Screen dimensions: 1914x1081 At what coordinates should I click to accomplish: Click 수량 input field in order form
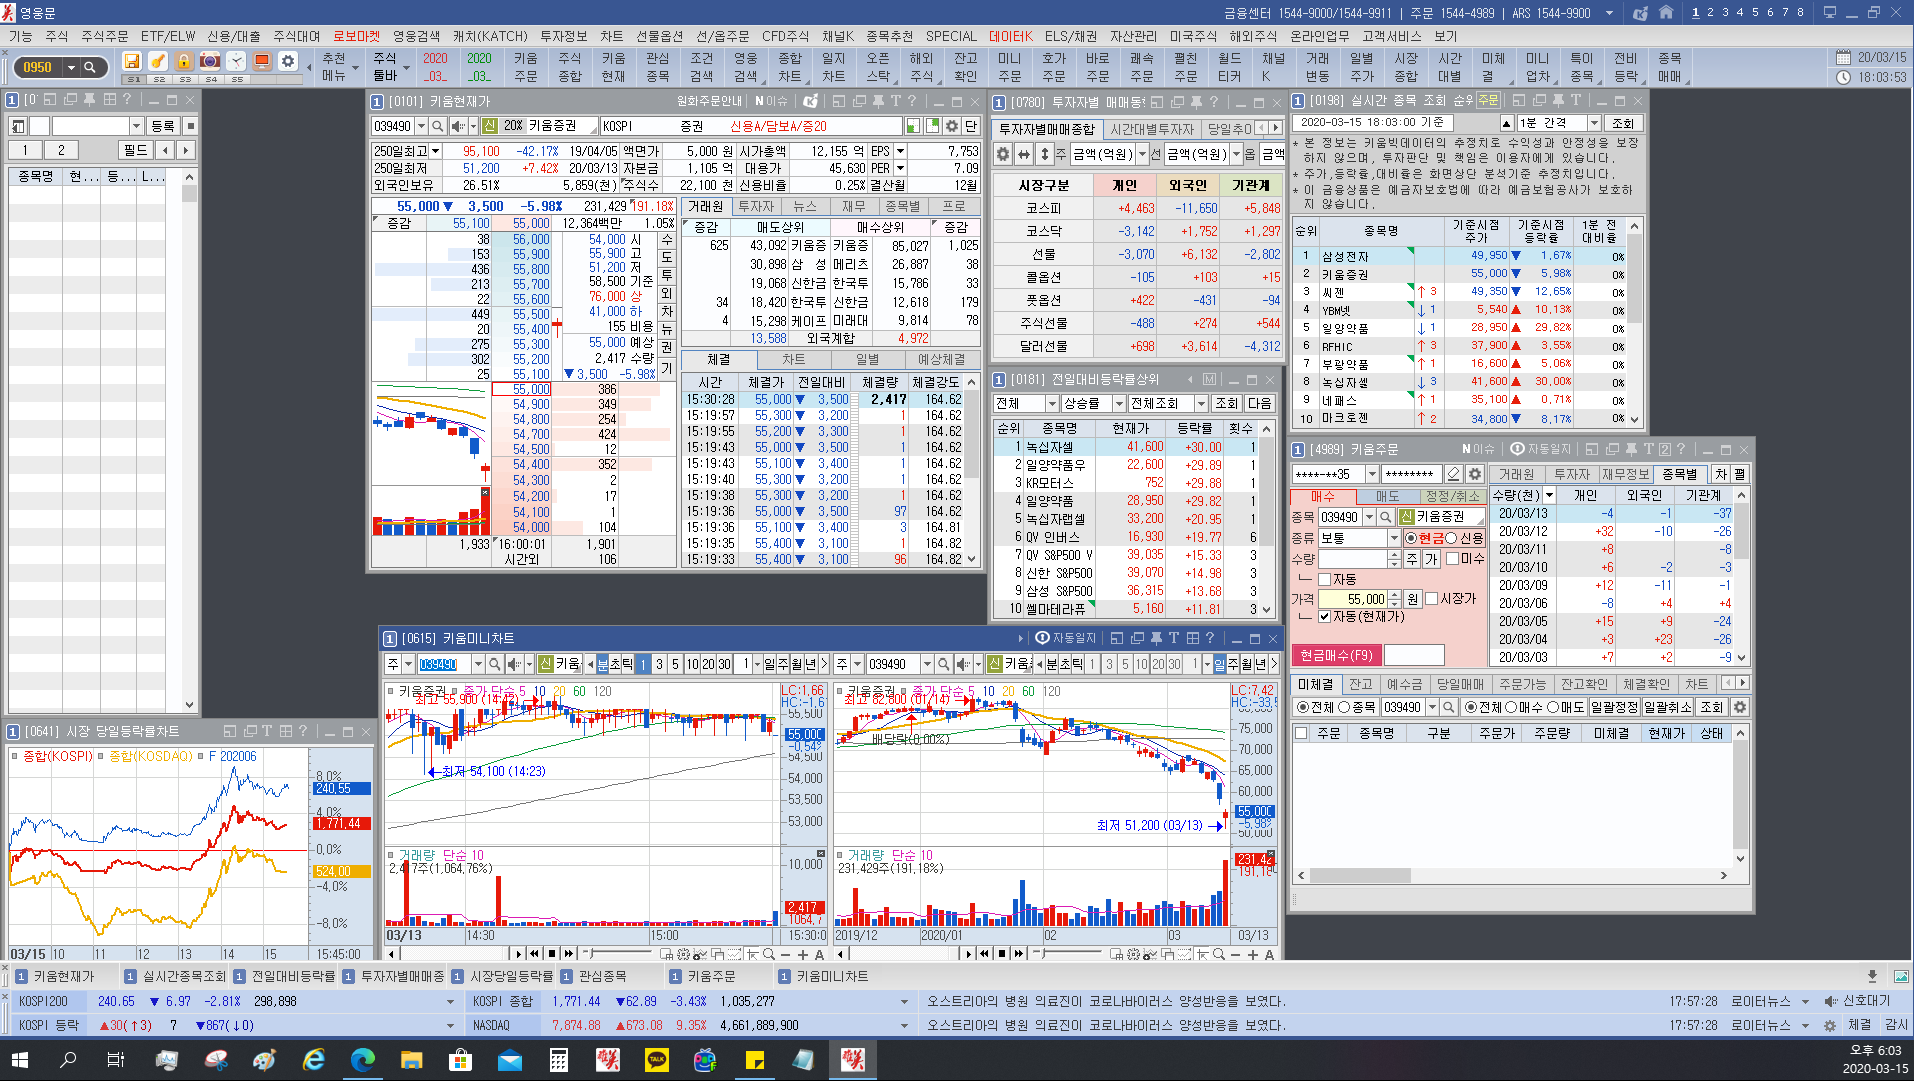[x=1352, y=559]
